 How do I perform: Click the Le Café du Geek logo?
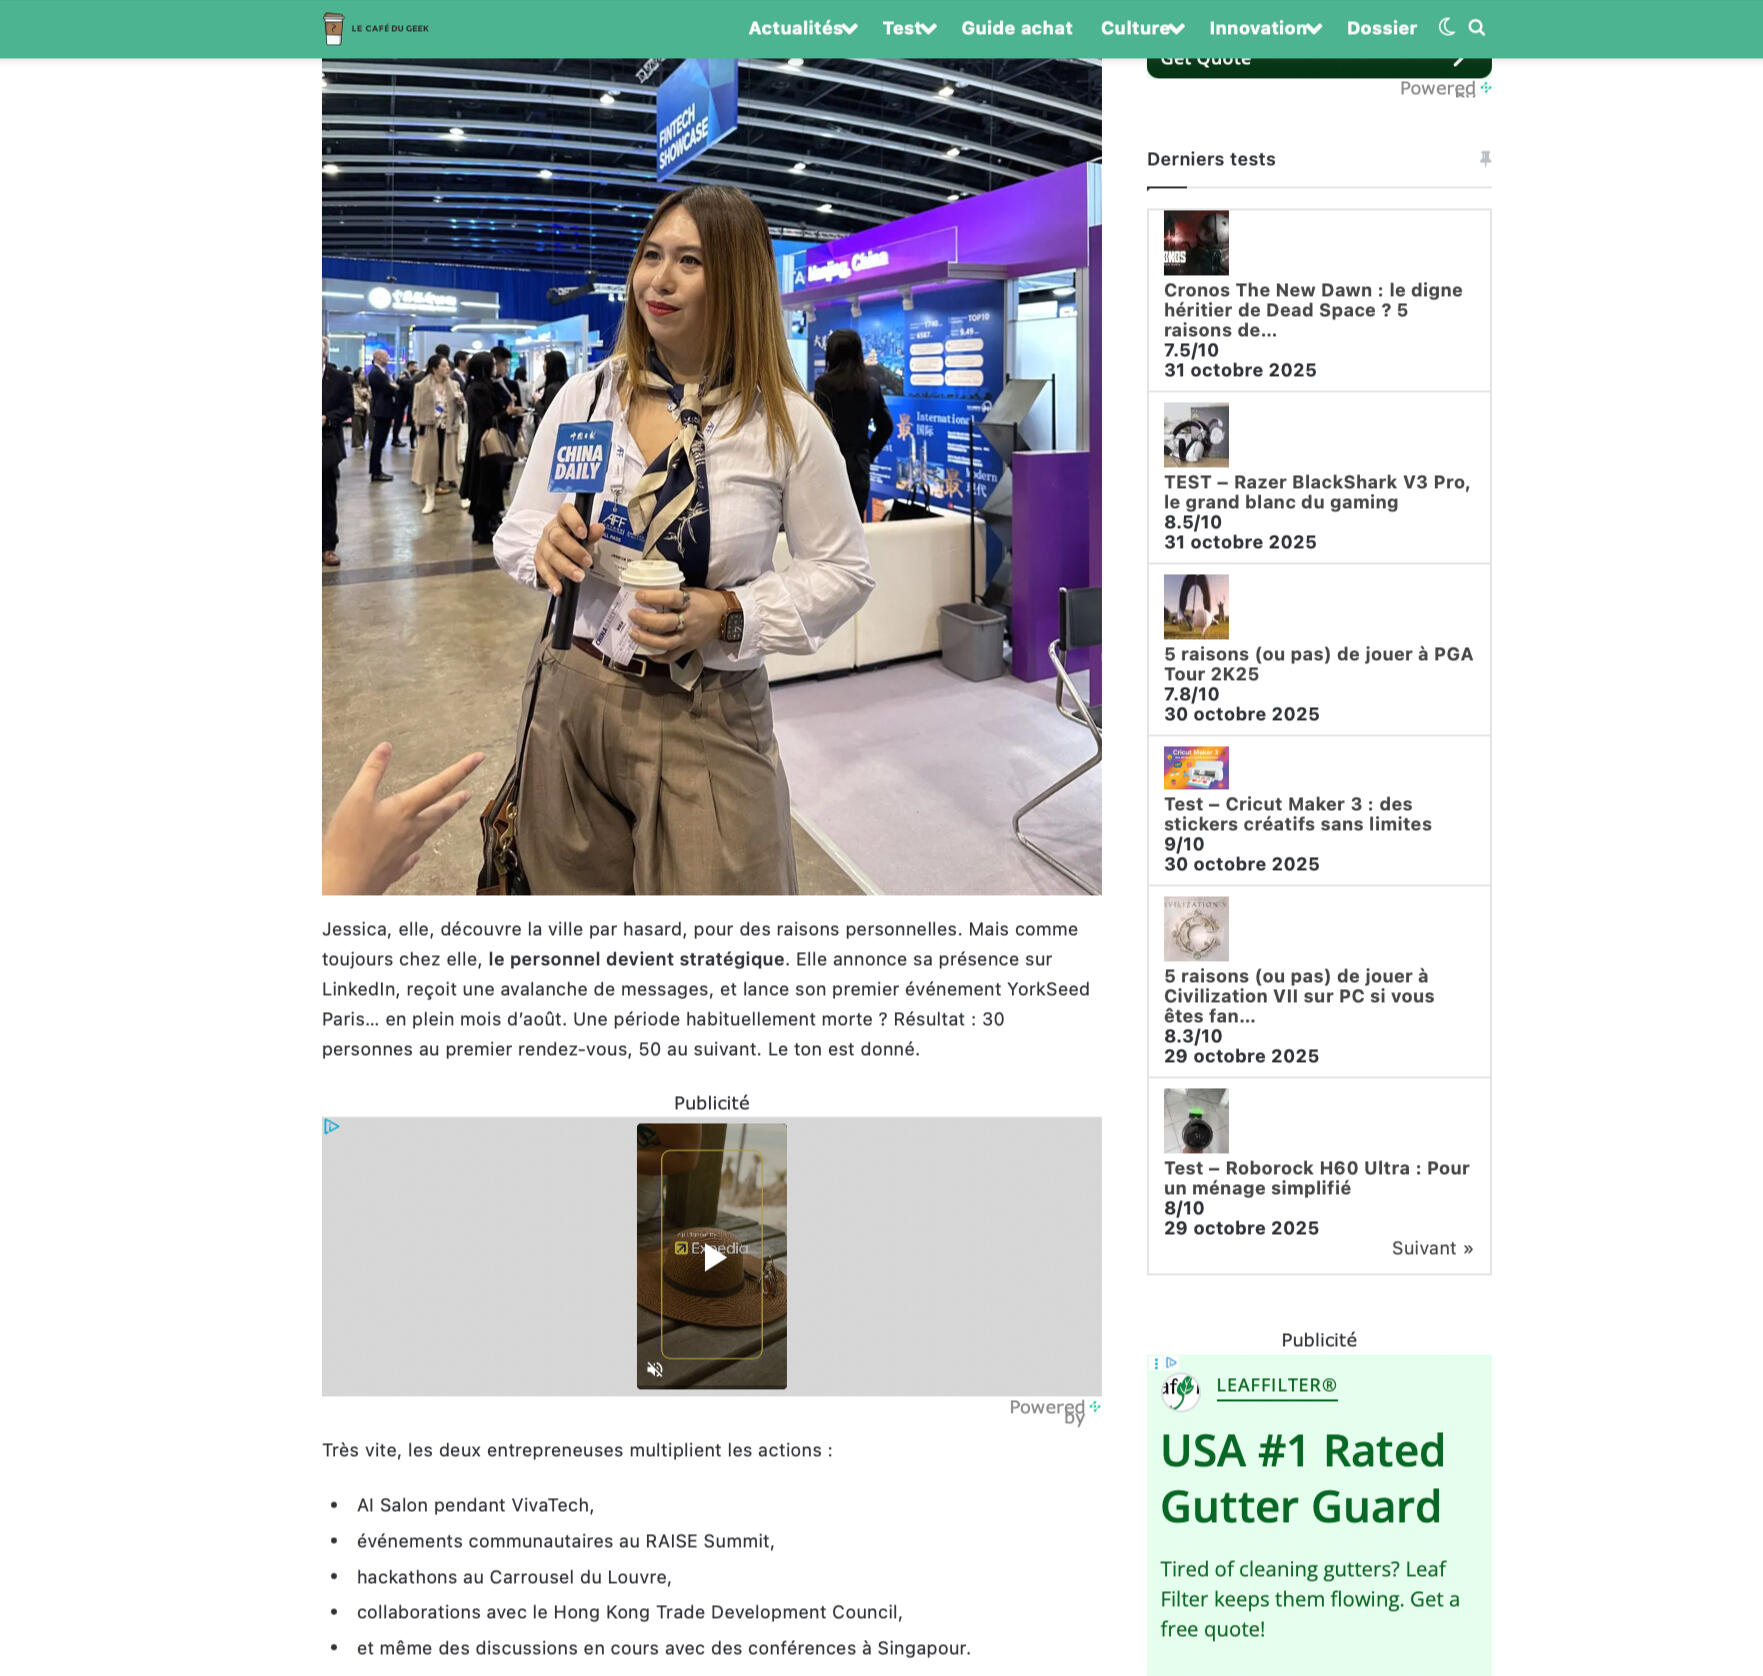point(376,28)
